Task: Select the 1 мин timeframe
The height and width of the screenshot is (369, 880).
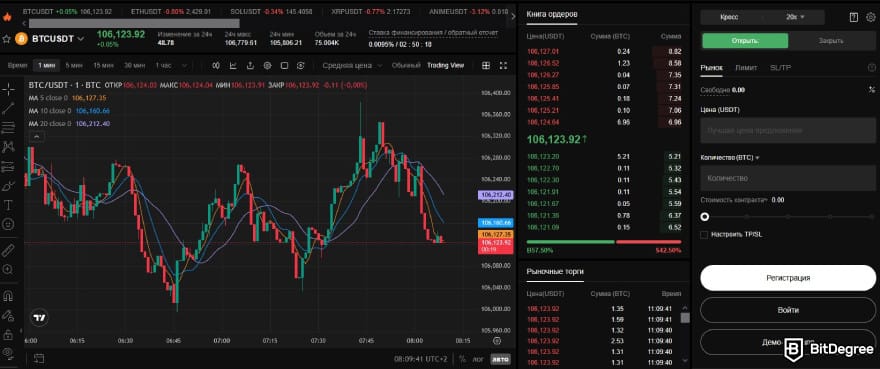Action: 47,66
